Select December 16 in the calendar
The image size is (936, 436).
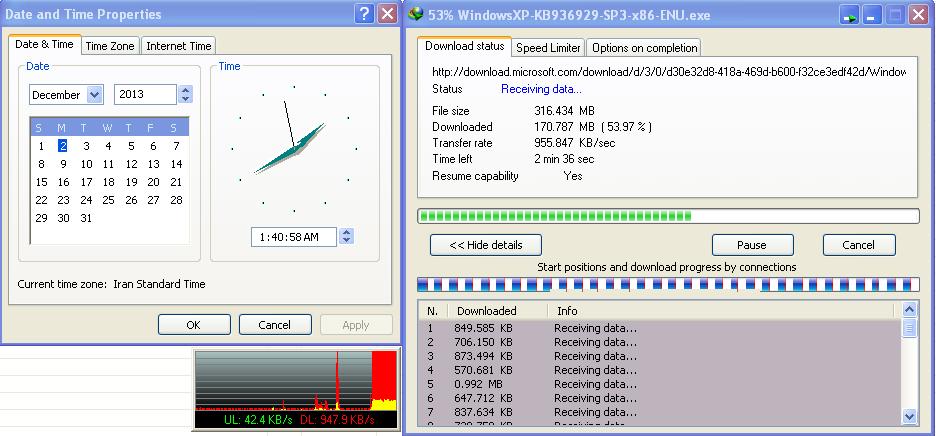[63, 182]
